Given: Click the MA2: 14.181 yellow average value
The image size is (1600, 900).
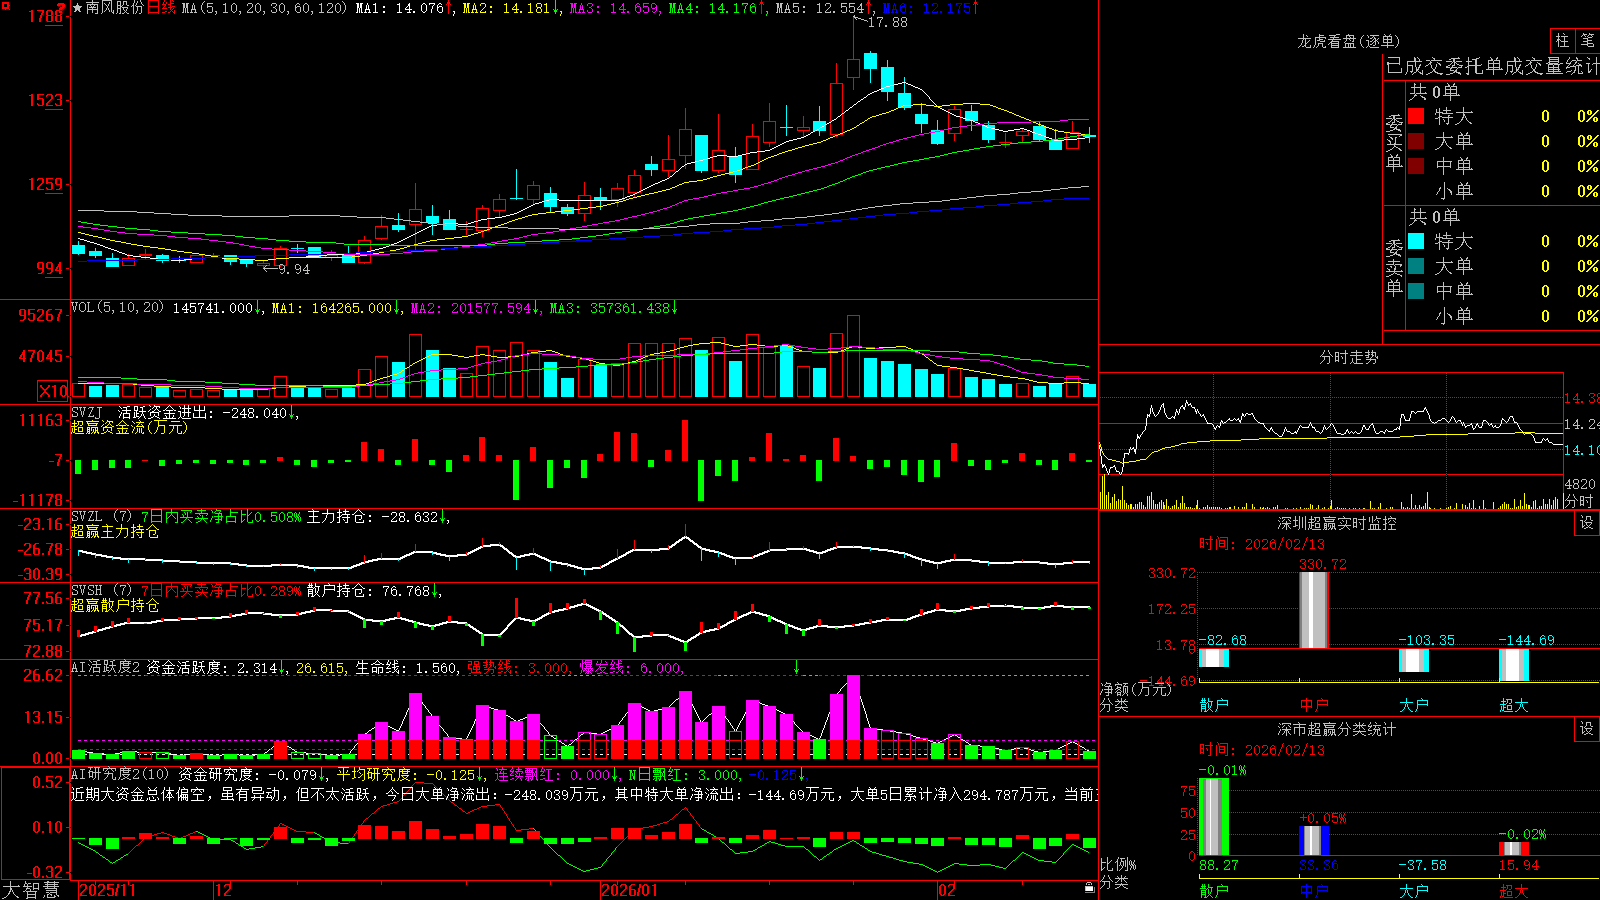Looking at the screenshot, I should point(511,8).
